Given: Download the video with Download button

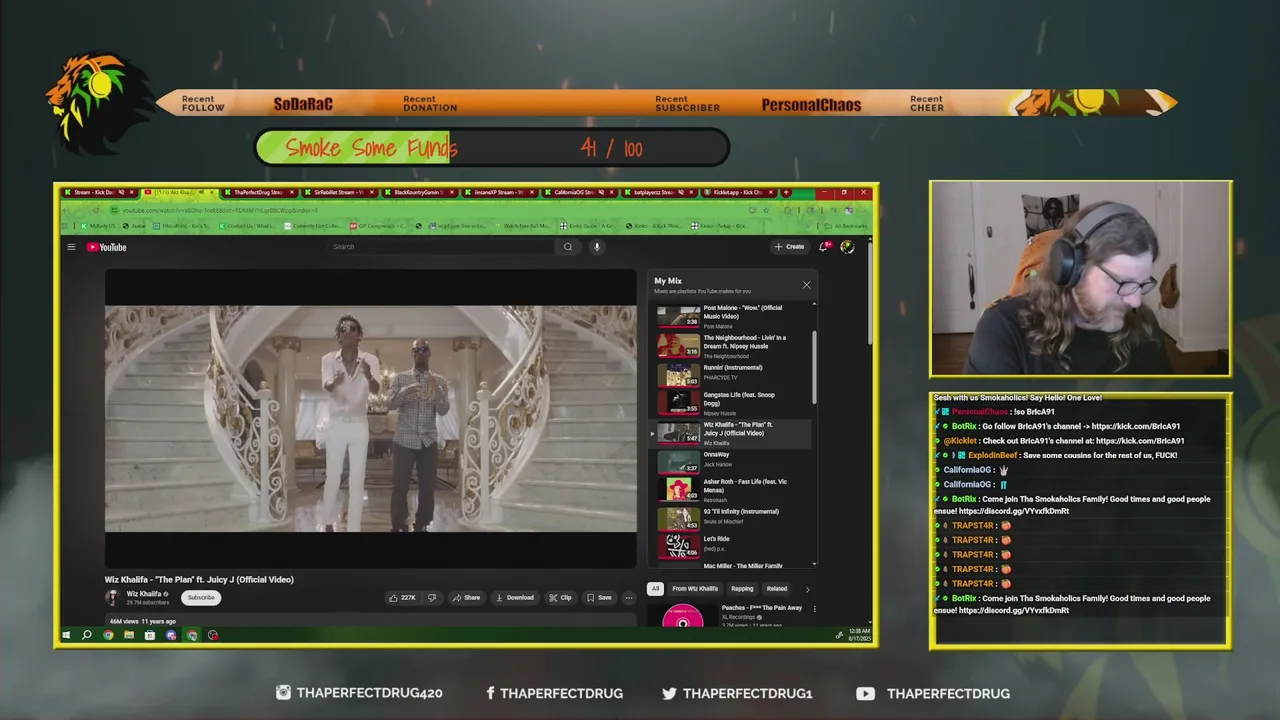Looking at the screenshot, I should click(515, 598).
